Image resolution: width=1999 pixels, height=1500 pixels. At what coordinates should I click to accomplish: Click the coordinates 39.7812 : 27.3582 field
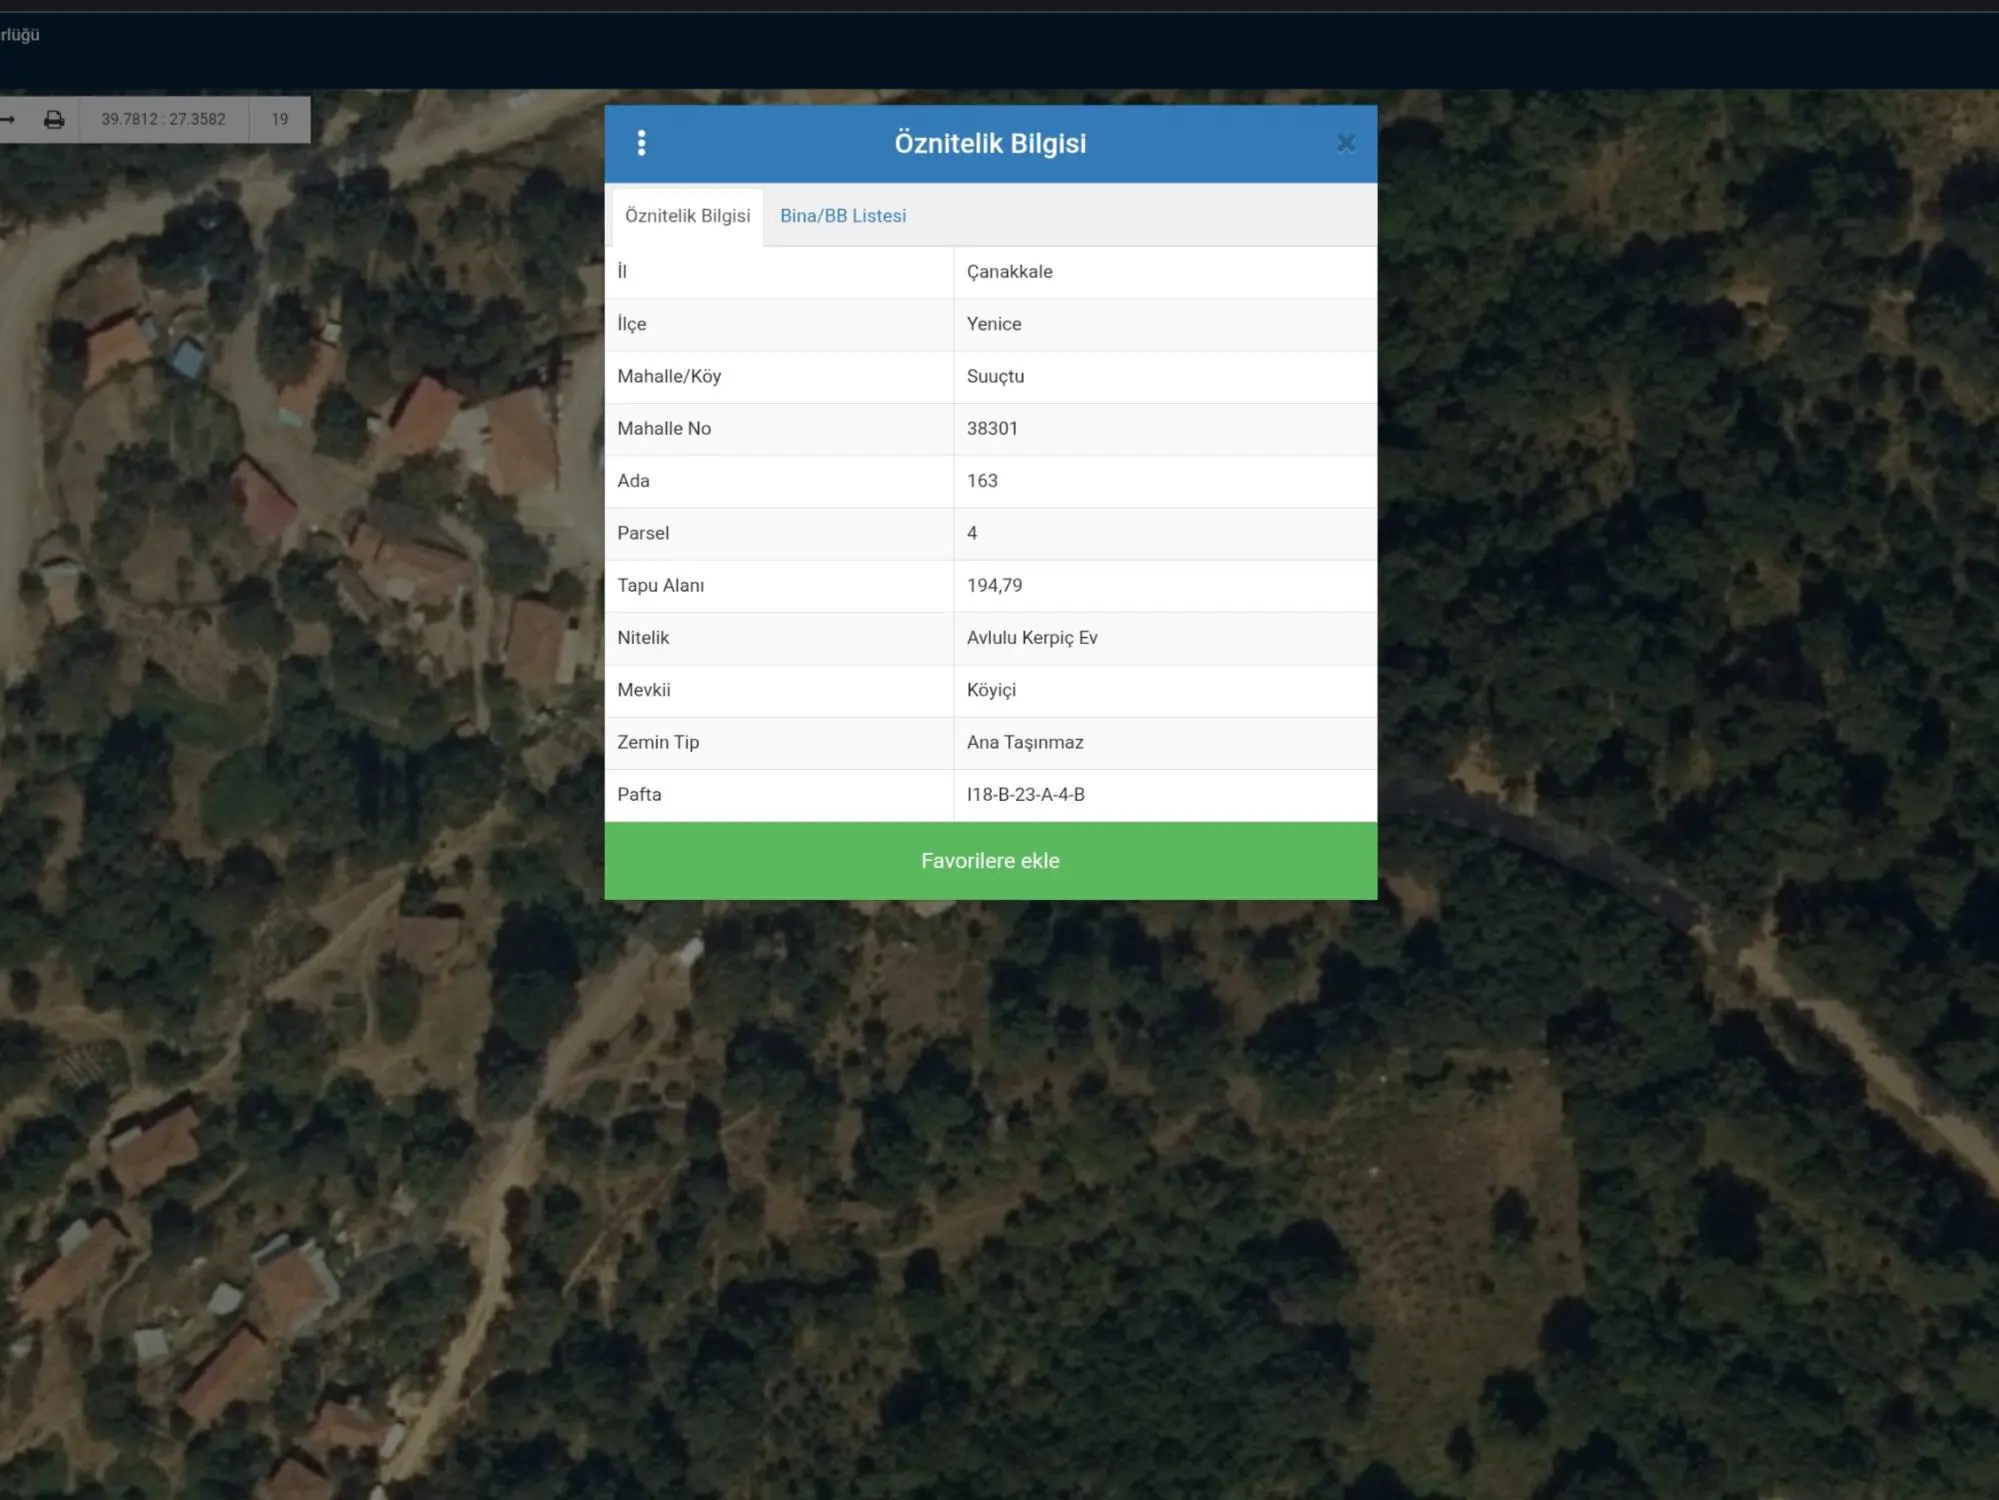[164, 120]
